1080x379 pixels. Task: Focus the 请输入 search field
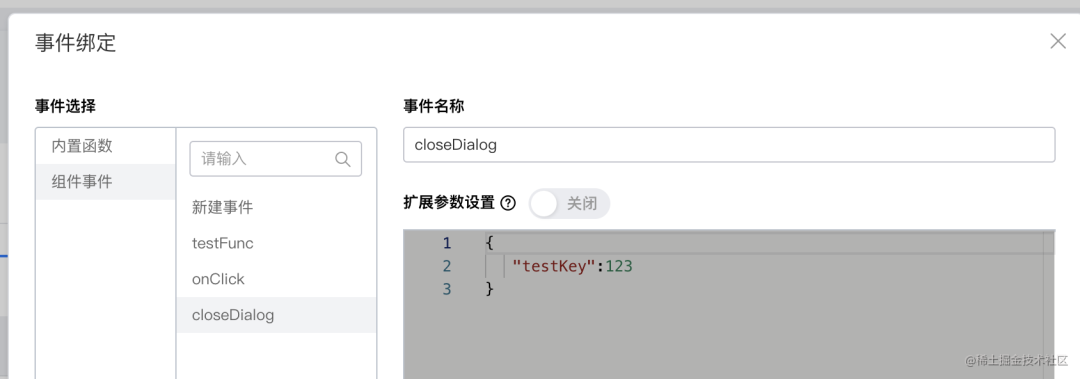click(276, 159)
